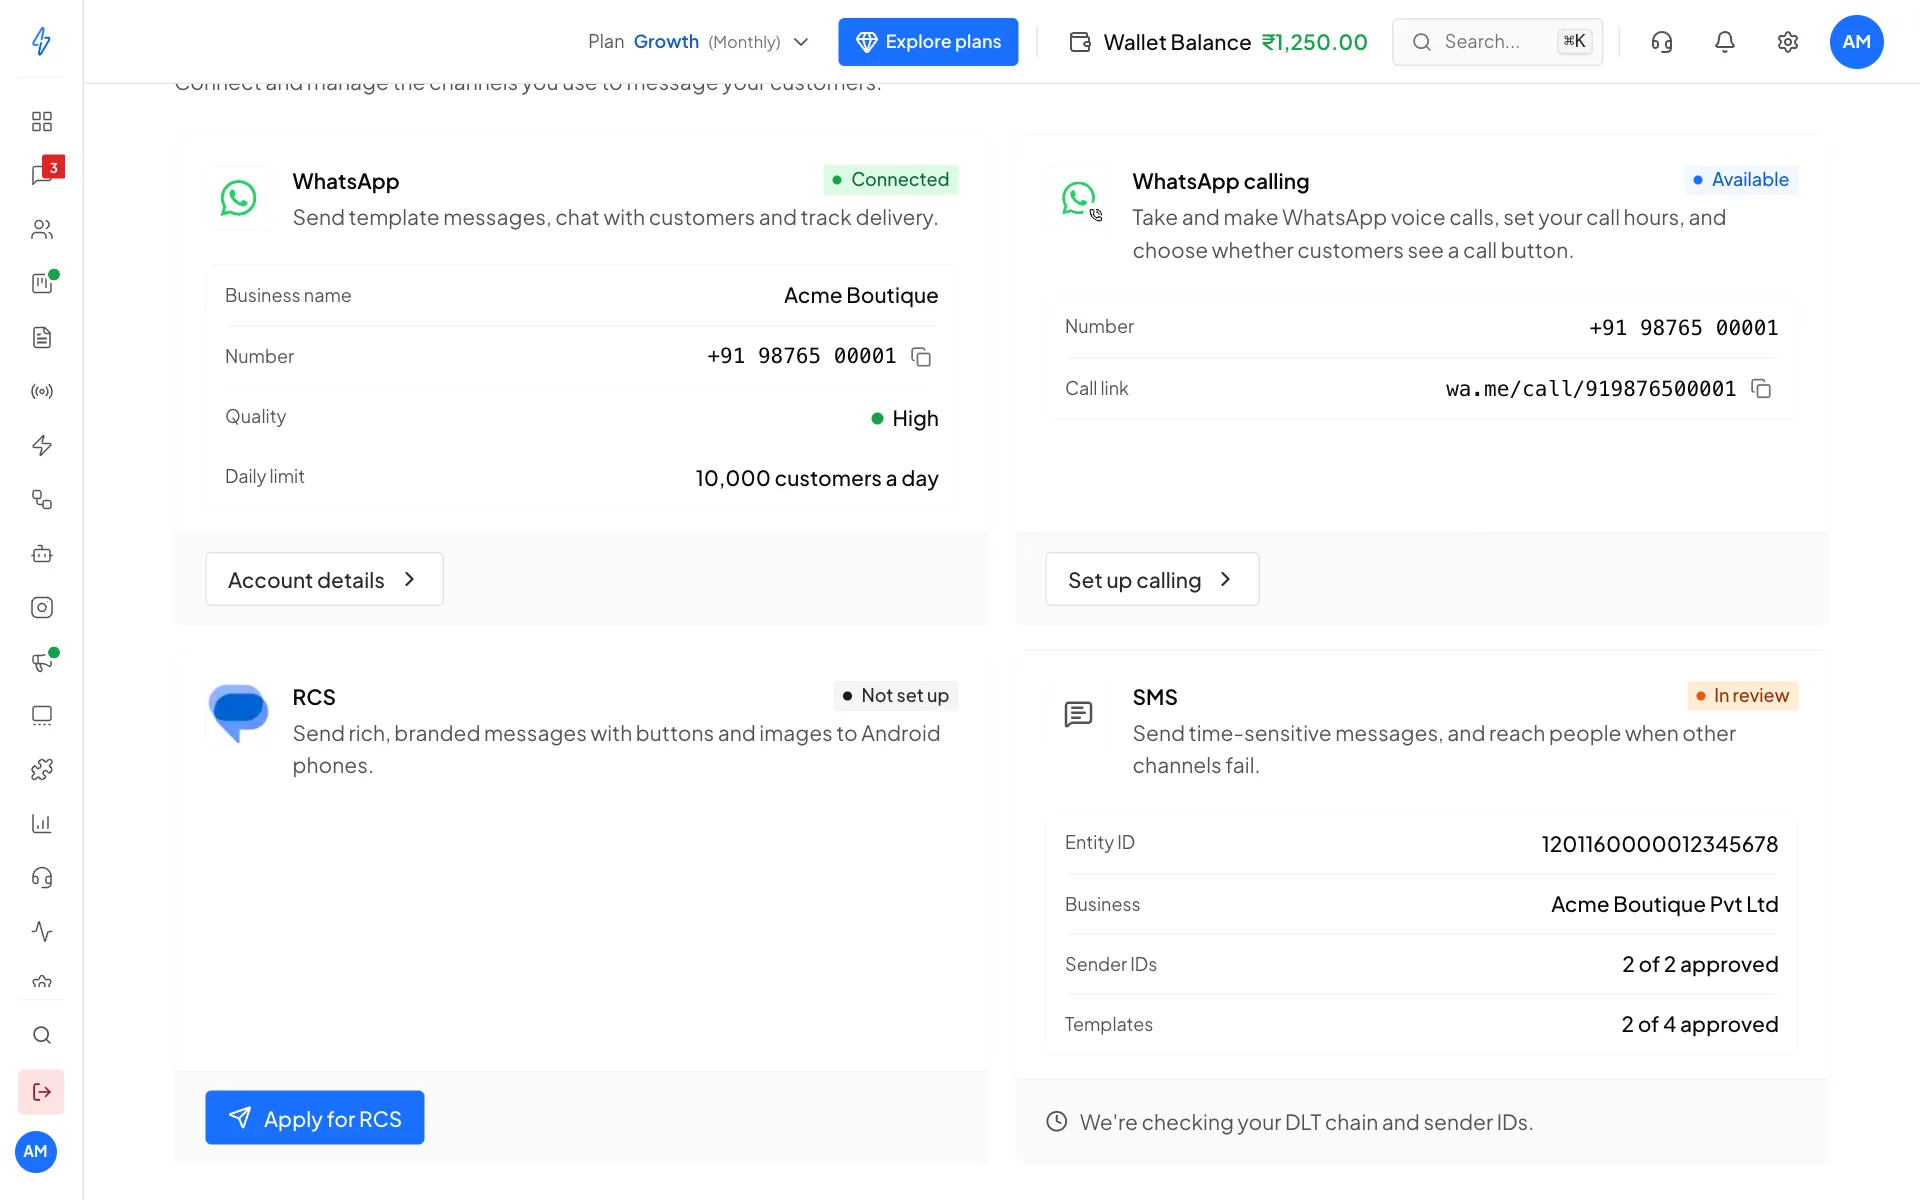Image resolution: width=1920 pixels, height=1200 pixels.
Task: Click the Not set up badge on RCS
Action: (896, 696)
